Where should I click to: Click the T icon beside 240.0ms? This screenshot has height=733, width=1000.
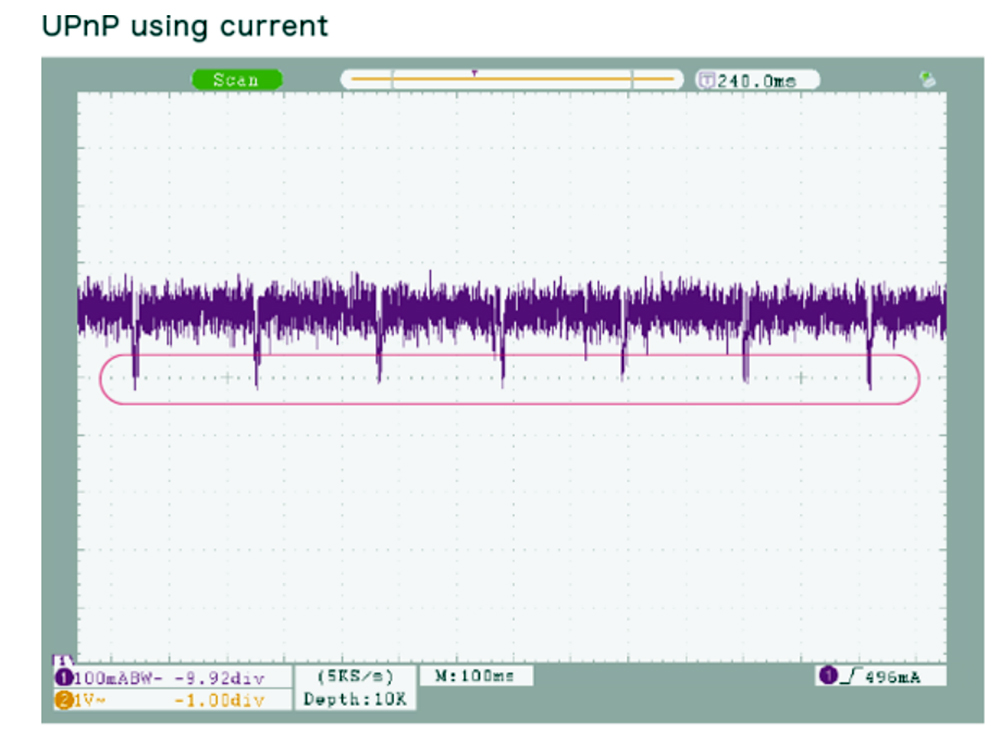coord(706,80)
